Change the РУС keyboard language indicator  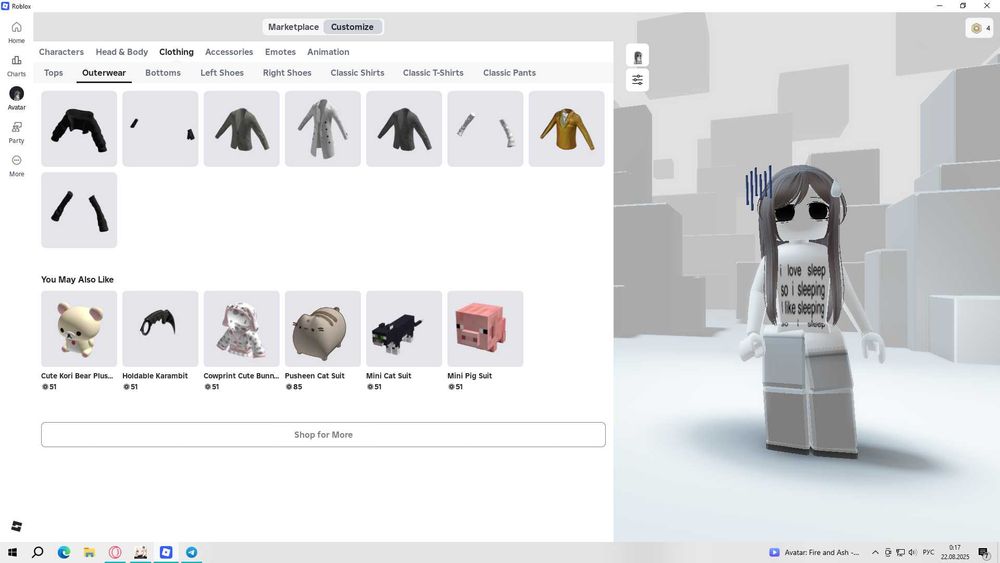coord(929,552)
